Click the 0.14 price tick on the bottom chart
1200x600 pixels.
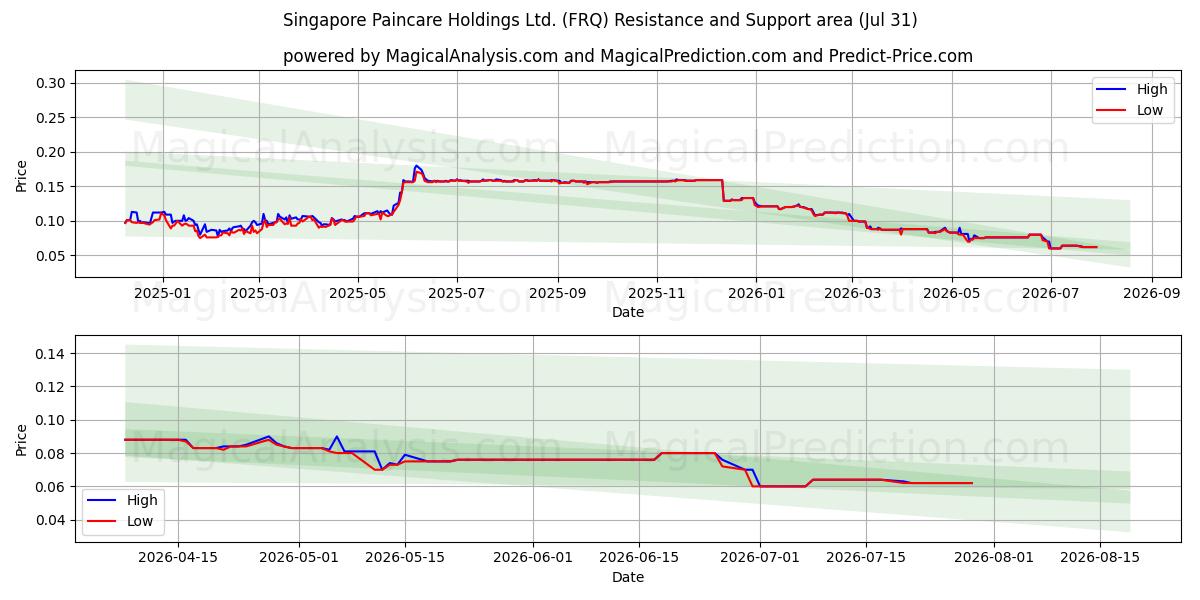[x=51, y=354]
